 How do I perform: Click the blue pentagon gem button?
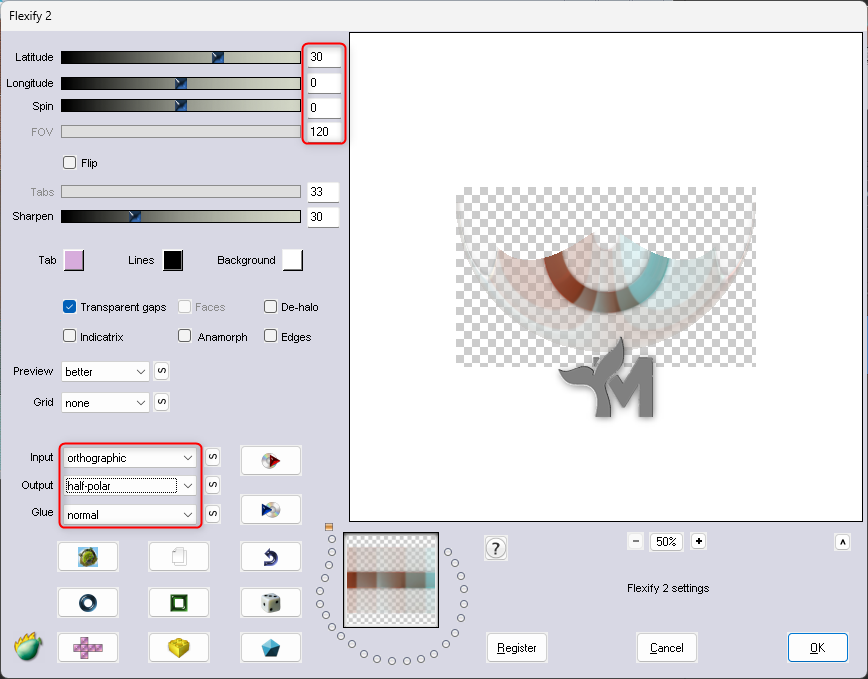click(x=270, y=648)
